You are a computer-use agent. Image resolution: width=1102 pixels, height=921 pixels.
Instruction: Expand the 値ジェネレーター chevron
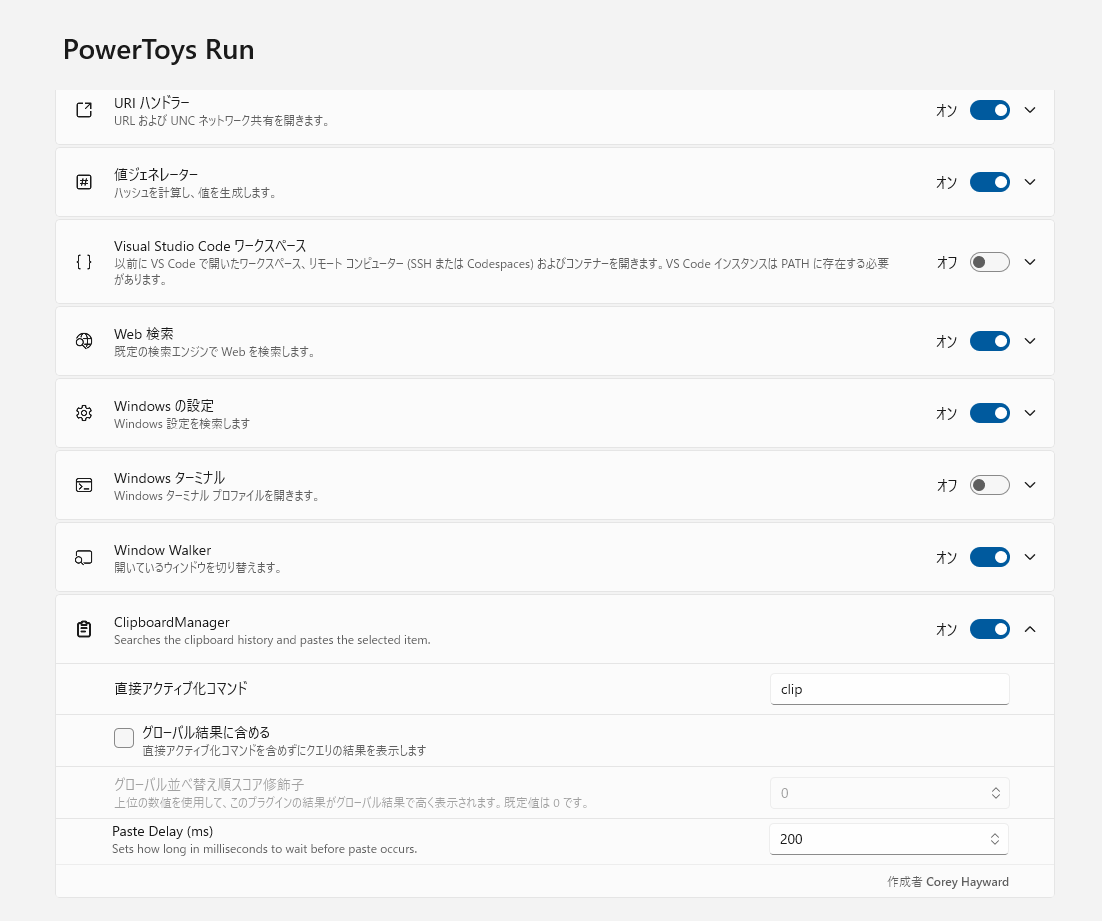1030,182
